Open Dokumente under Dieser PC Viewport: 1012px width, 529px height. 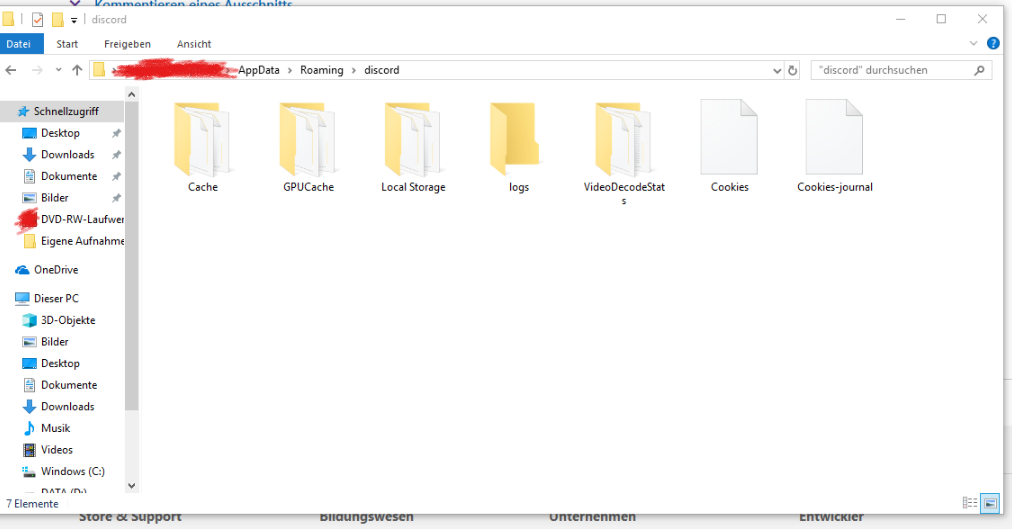68,384
